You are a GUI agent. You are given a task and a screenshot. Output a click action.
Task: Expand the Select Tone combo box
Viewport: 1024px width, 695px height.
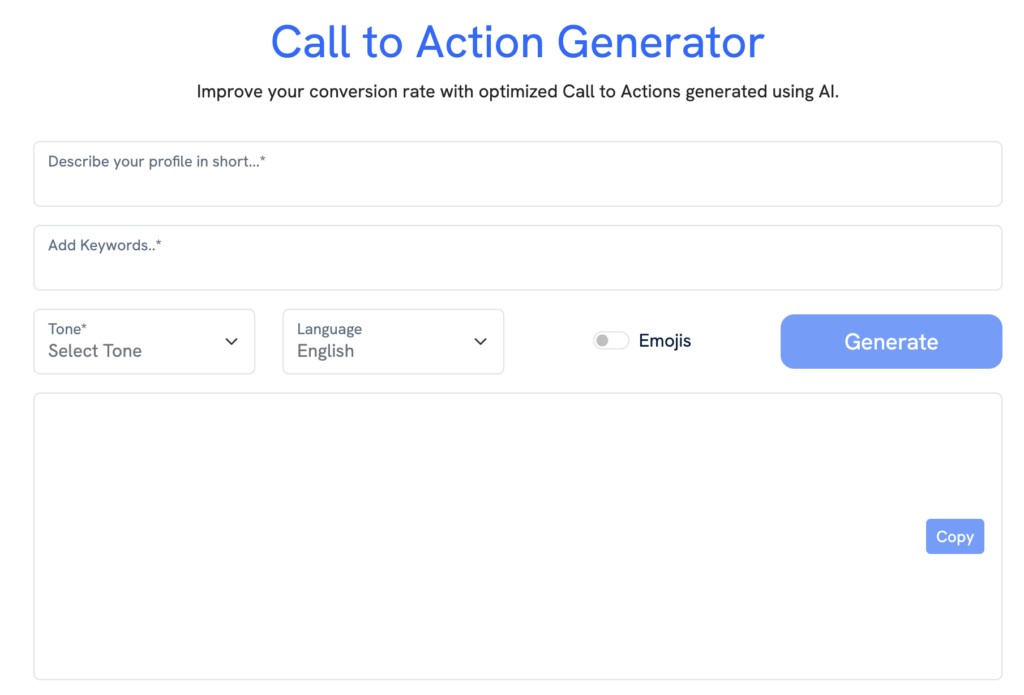click(144, 341)
